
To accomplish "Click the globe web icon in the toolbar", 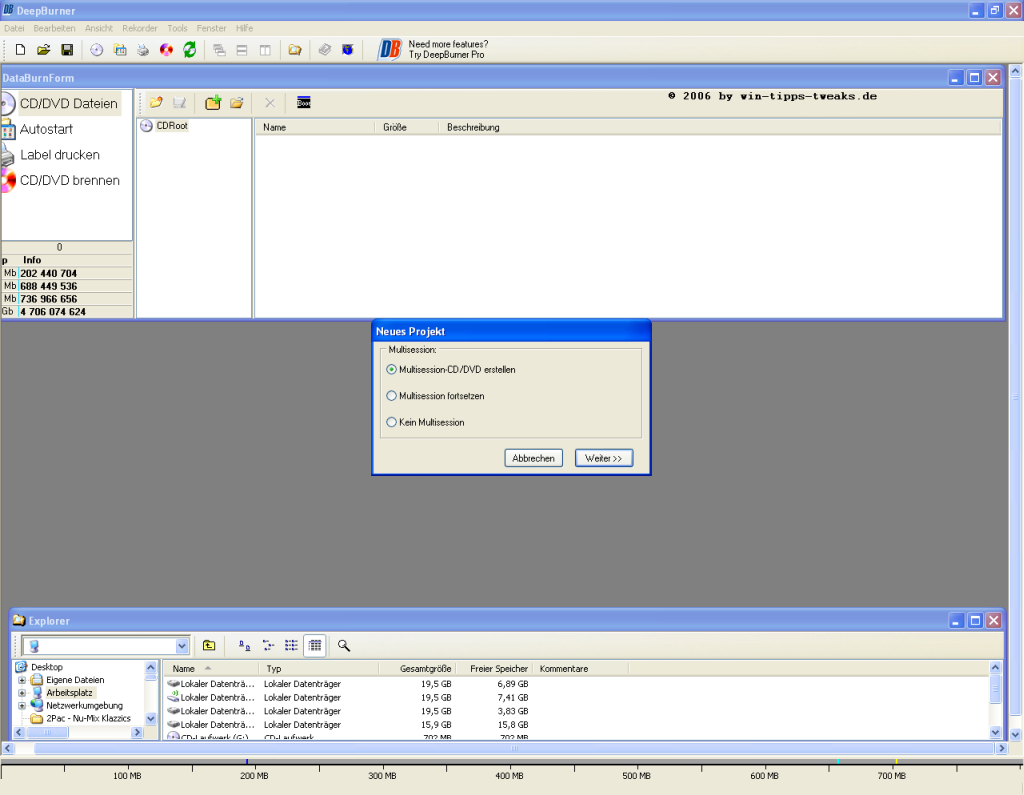I will tap(347, 50).
